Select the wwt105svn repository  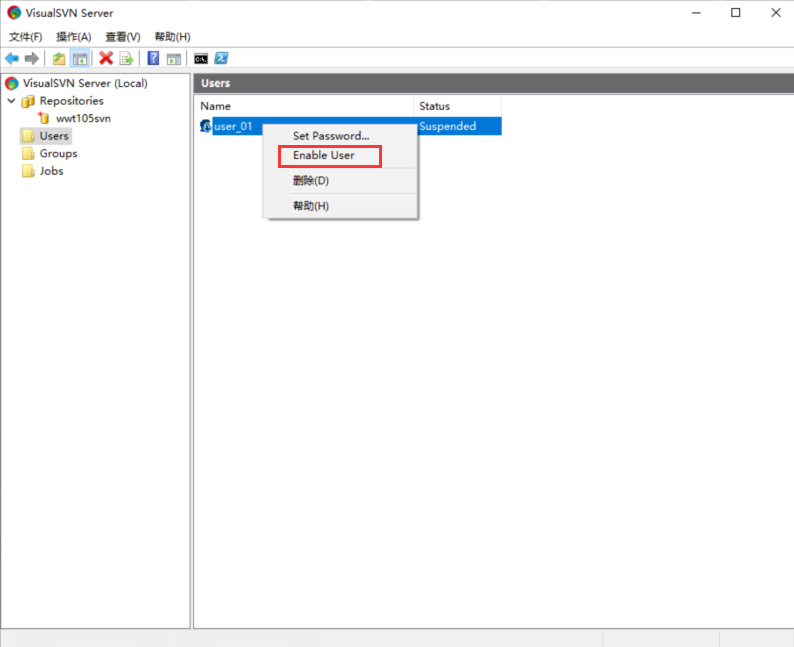coord(83,118)
